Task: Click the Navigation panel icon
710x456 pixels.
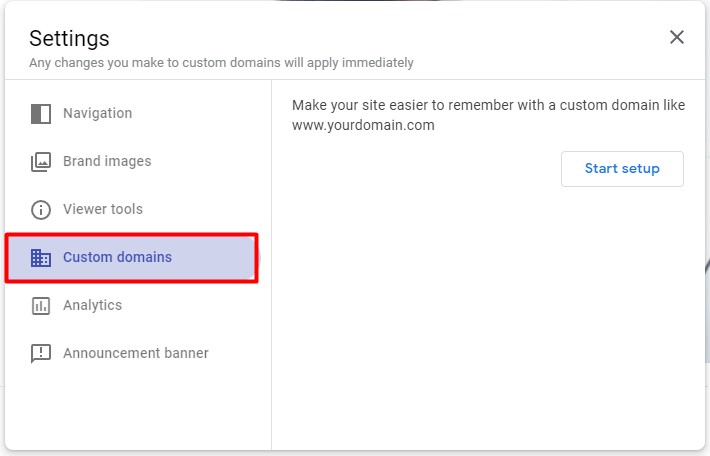Action: click(41, 113)
